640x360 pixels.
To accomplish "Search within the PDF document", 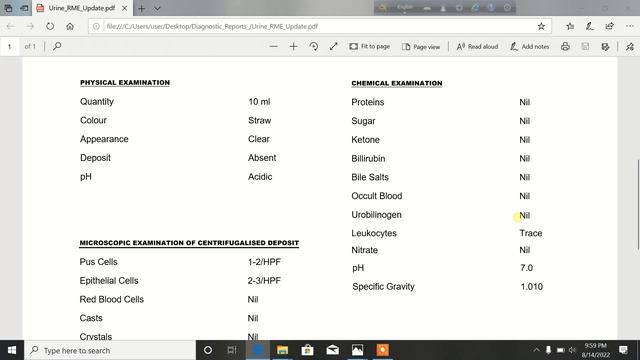I will [57, 46].
